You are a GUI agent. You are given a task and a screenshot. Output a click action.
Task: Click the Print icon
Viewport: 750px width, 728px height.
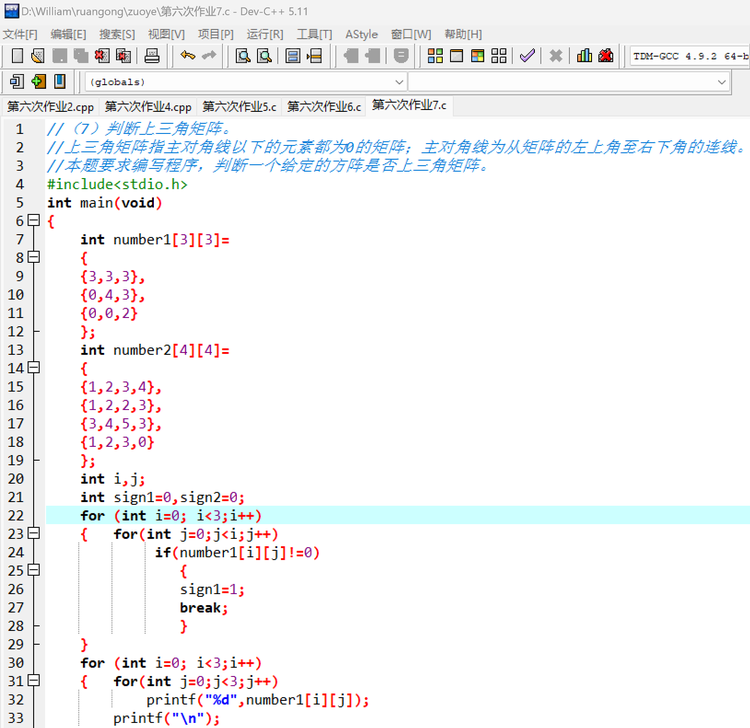click(152, 56)
